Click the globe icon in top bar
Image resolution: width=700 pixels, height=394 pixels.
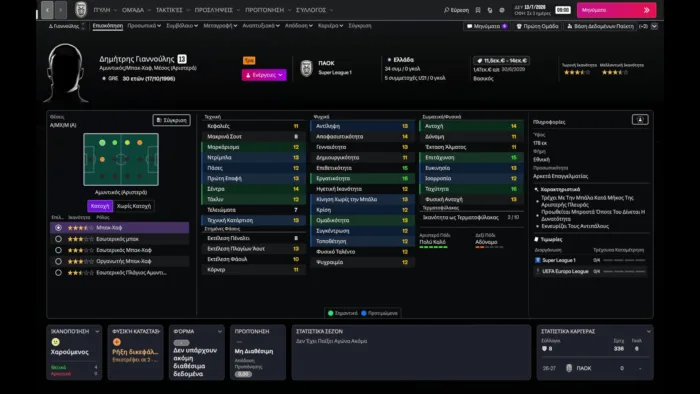click(x=502, y=10)
